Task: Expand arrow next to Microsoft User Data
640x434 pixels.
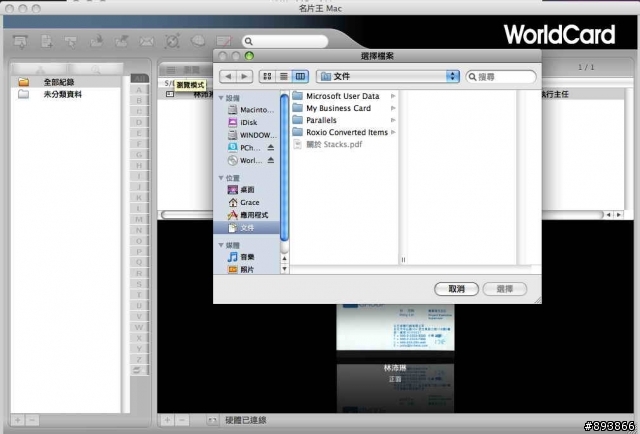Action: point(393,96)
